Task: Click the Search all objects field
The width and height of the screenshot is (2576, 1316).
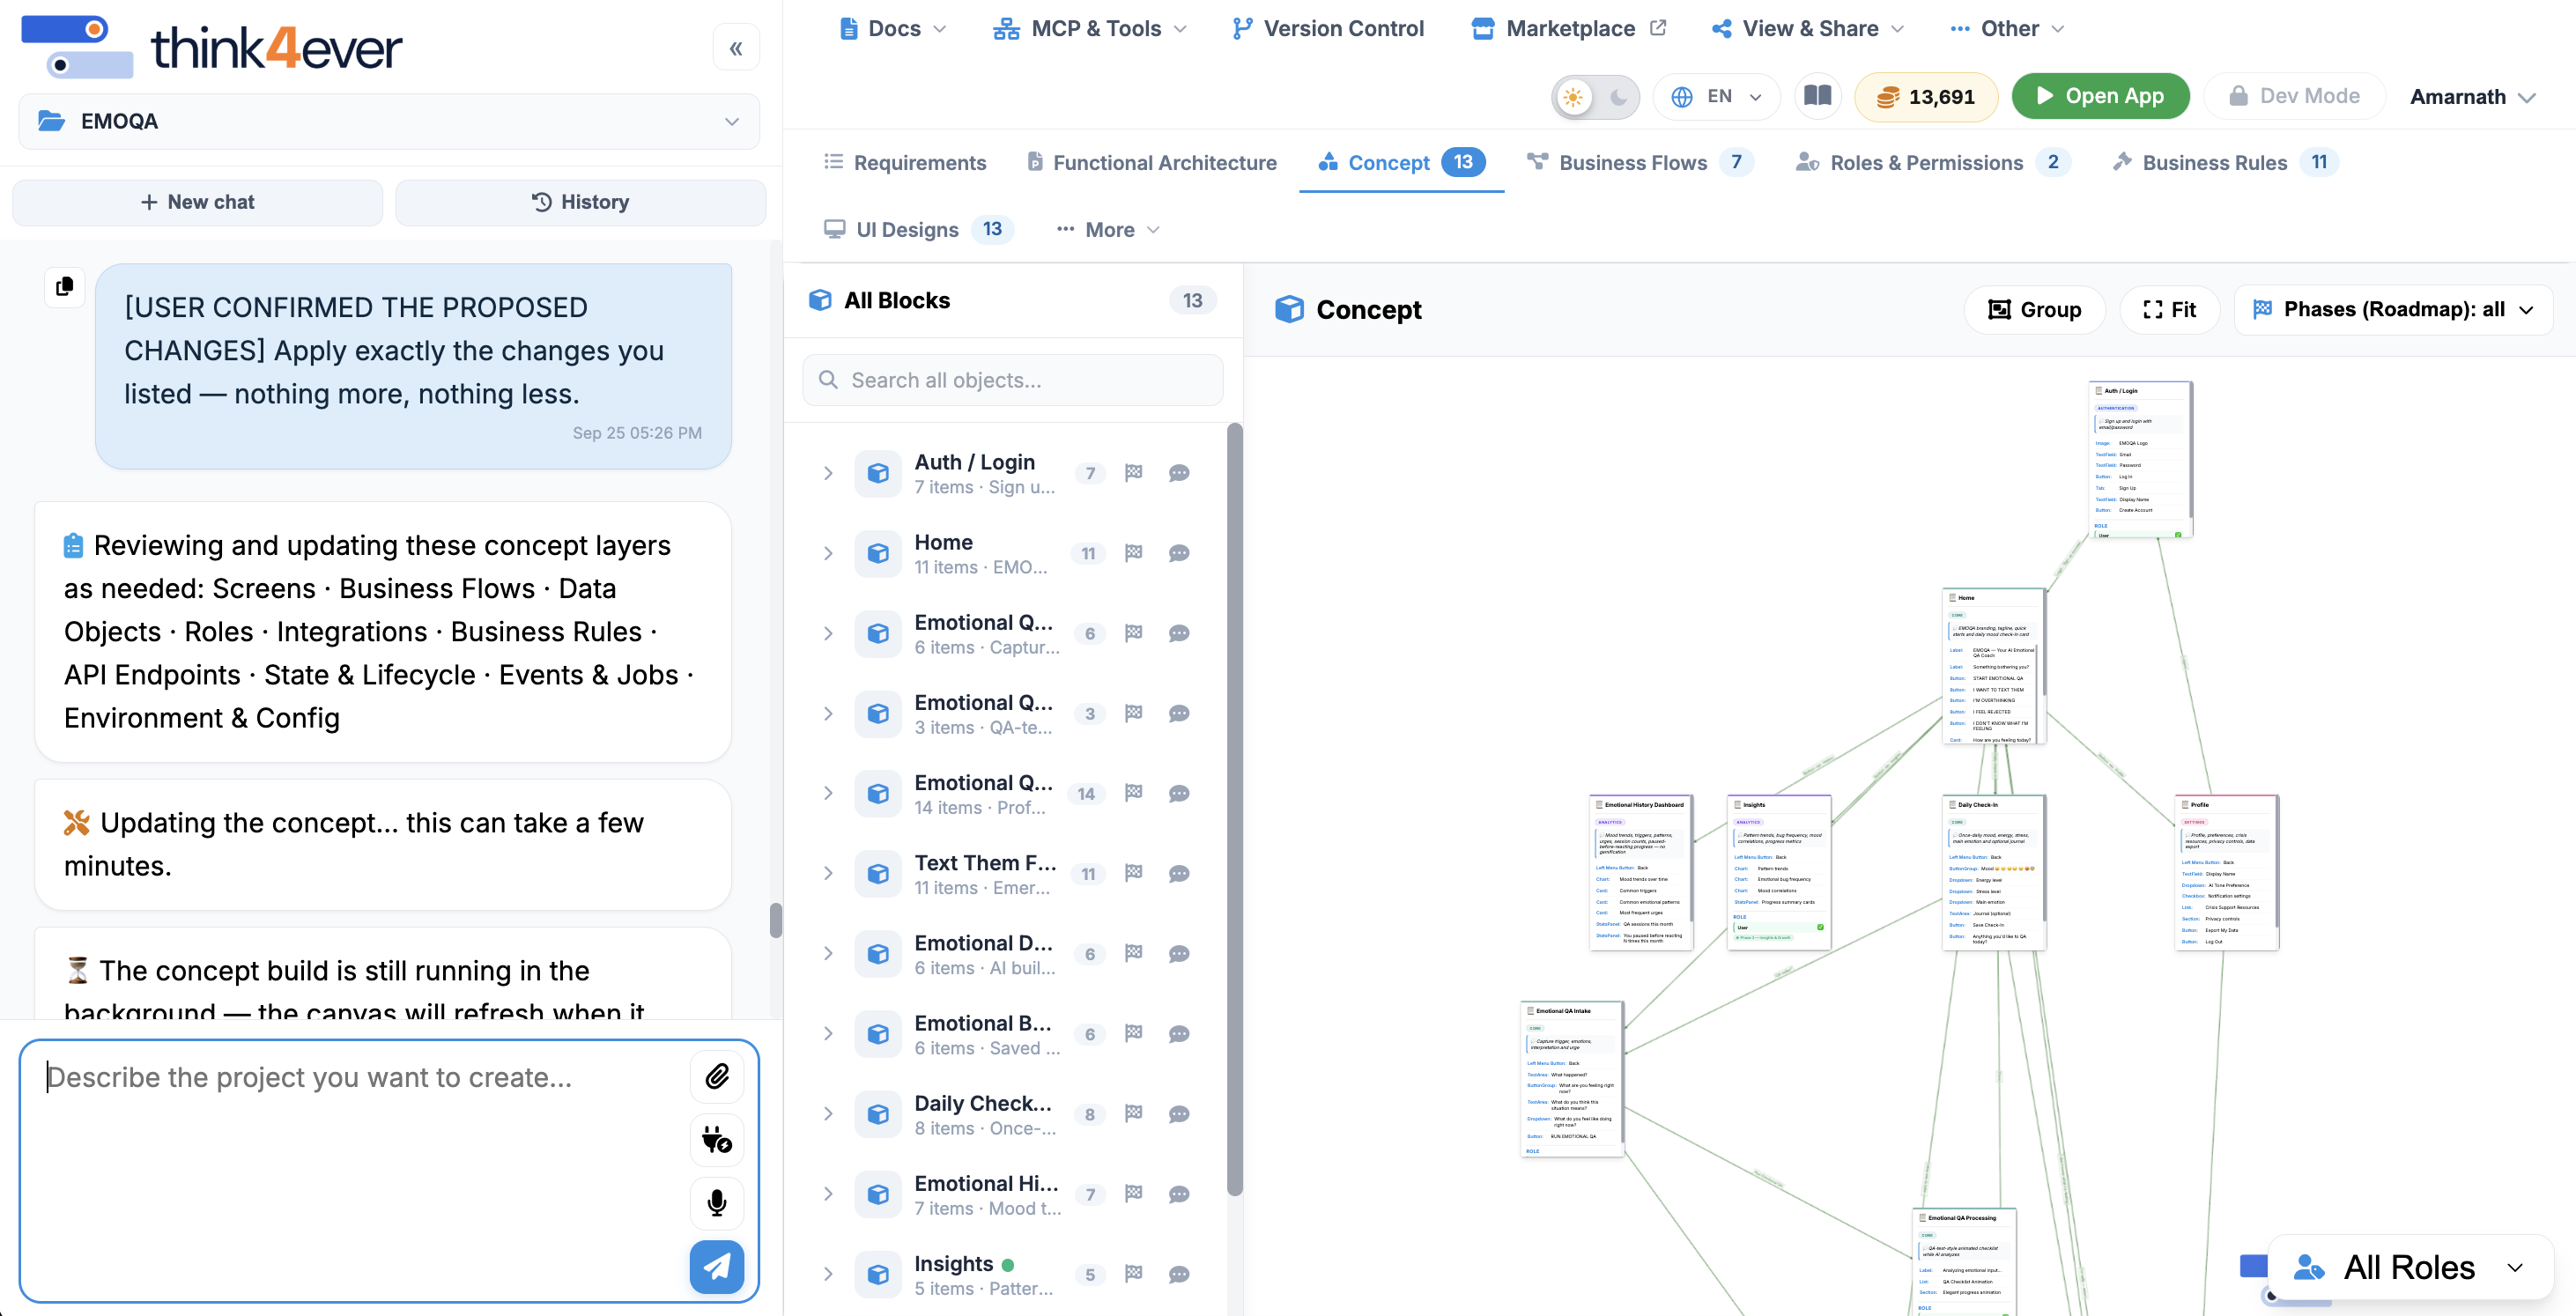Action: tap(1013, 380)
